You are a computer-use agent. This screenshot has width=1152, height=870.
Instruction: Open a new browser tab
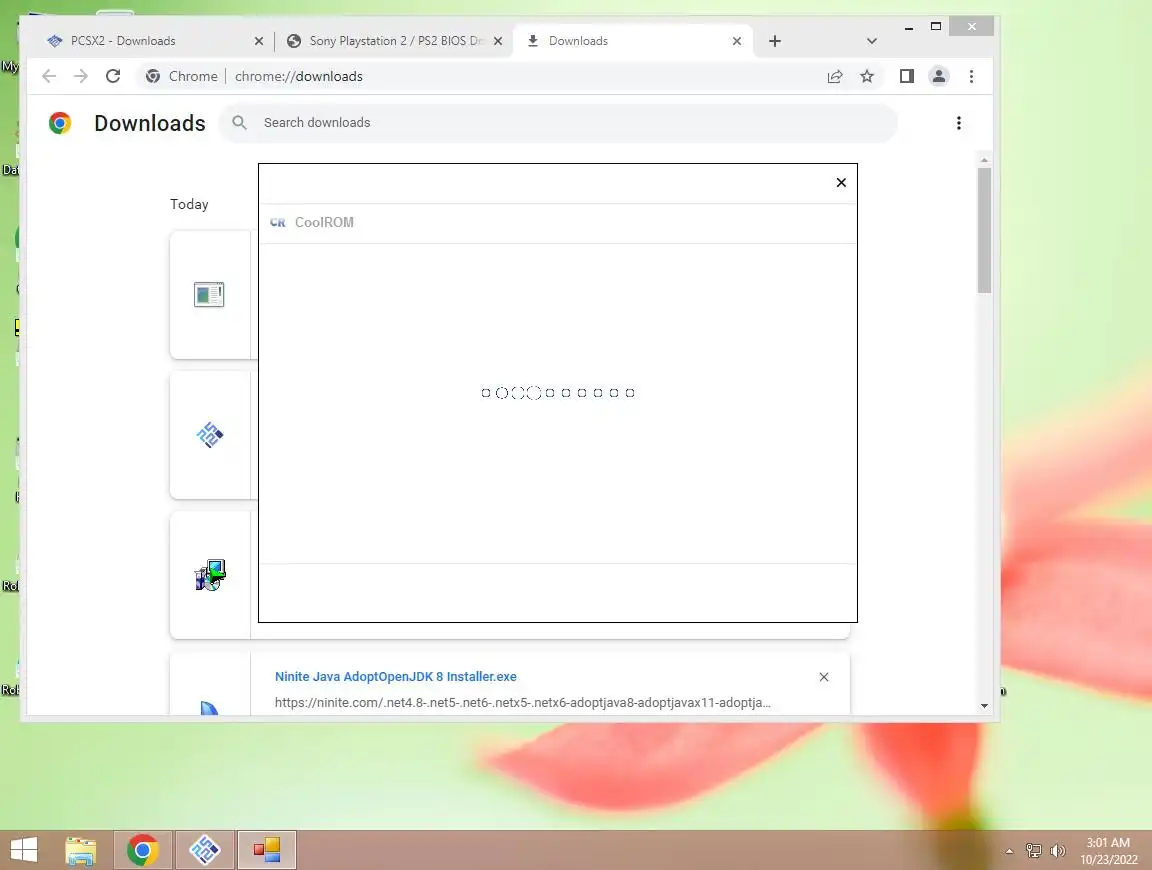click(774, 41)
